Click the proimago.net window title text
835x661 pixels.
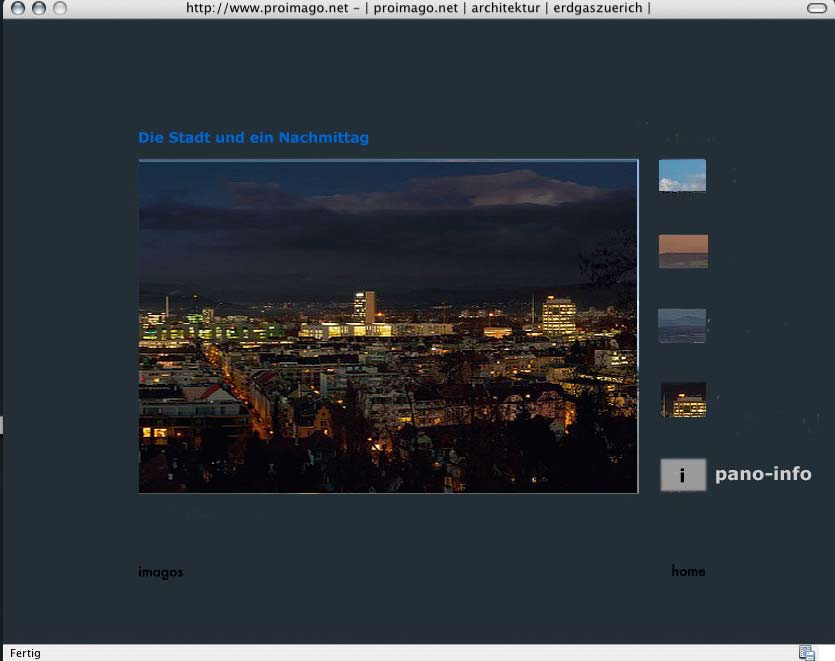point(418,8)
